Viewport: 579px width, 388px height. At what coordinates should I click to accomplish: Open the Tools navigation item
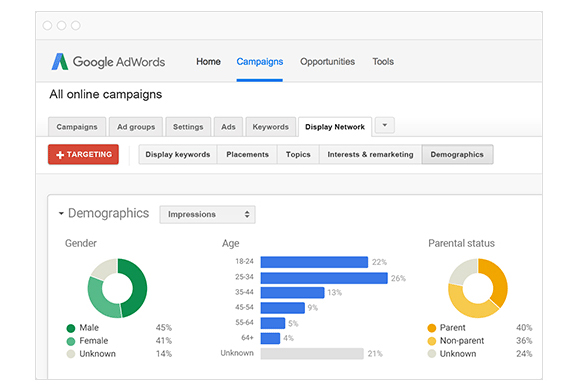(383, 62)
